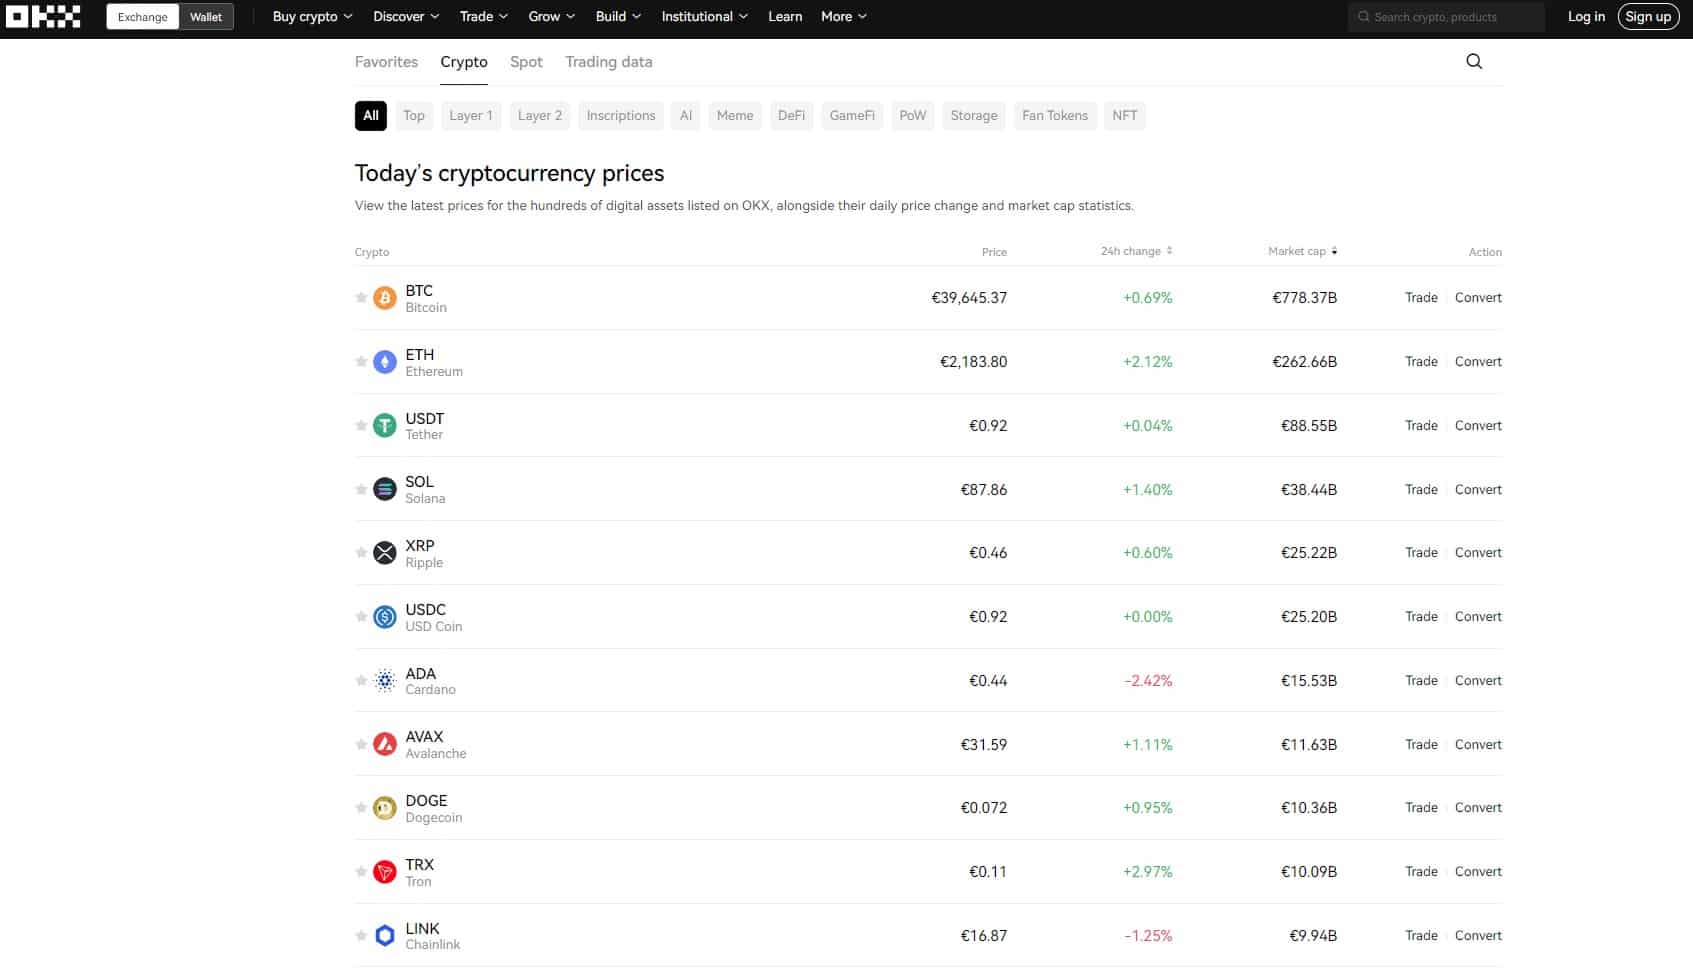Click the search crypto input field
The image size is (1693, 968).
[x=1452, y=17]
